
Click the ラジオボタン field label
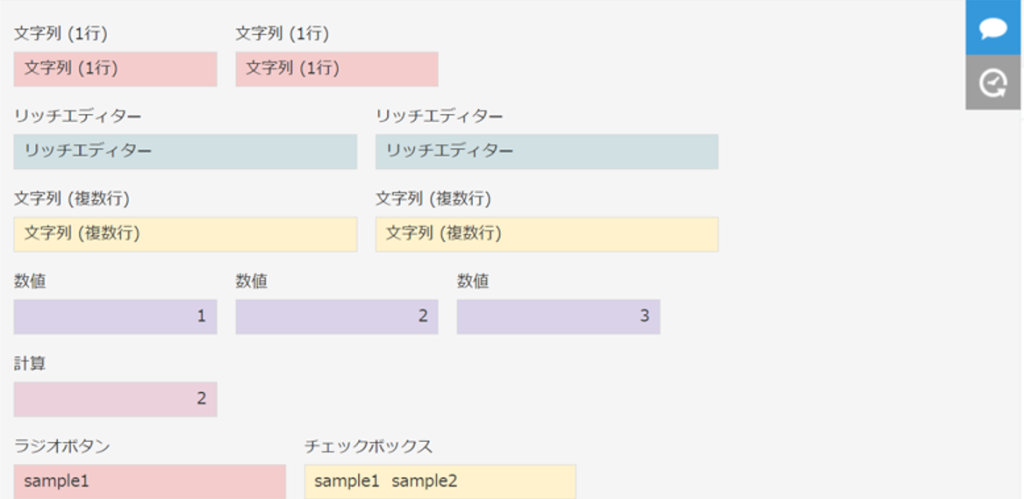coord(61,447)
